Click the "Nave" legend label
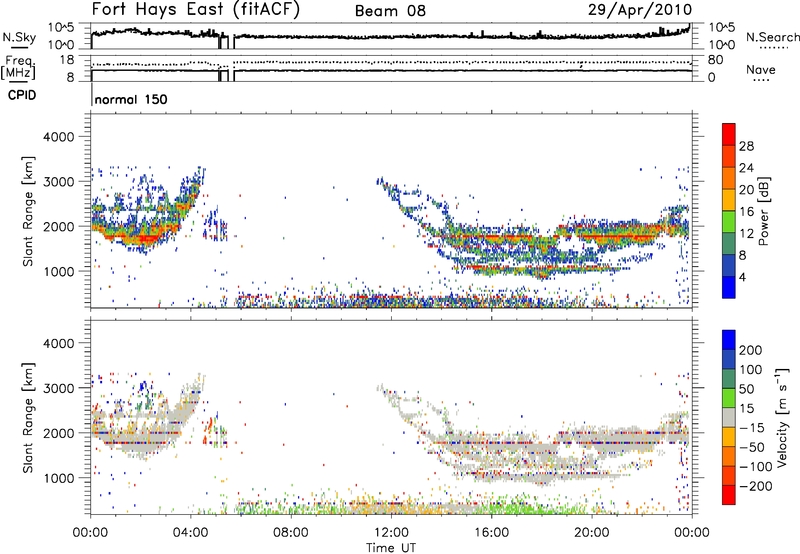This screenshot has width=800, height=554. point(761,69)
